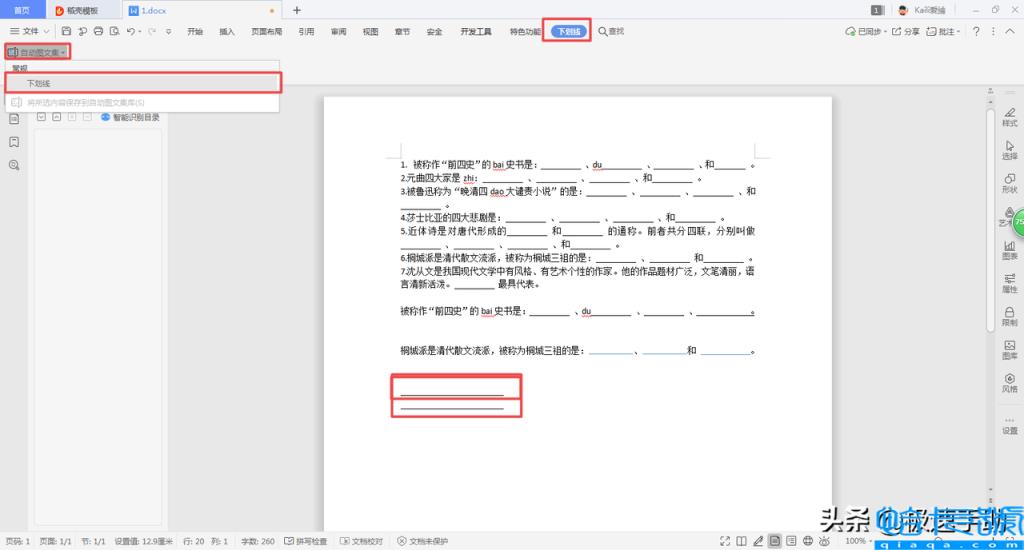Select the blue 下划线 custom tab

click(569, 31)
